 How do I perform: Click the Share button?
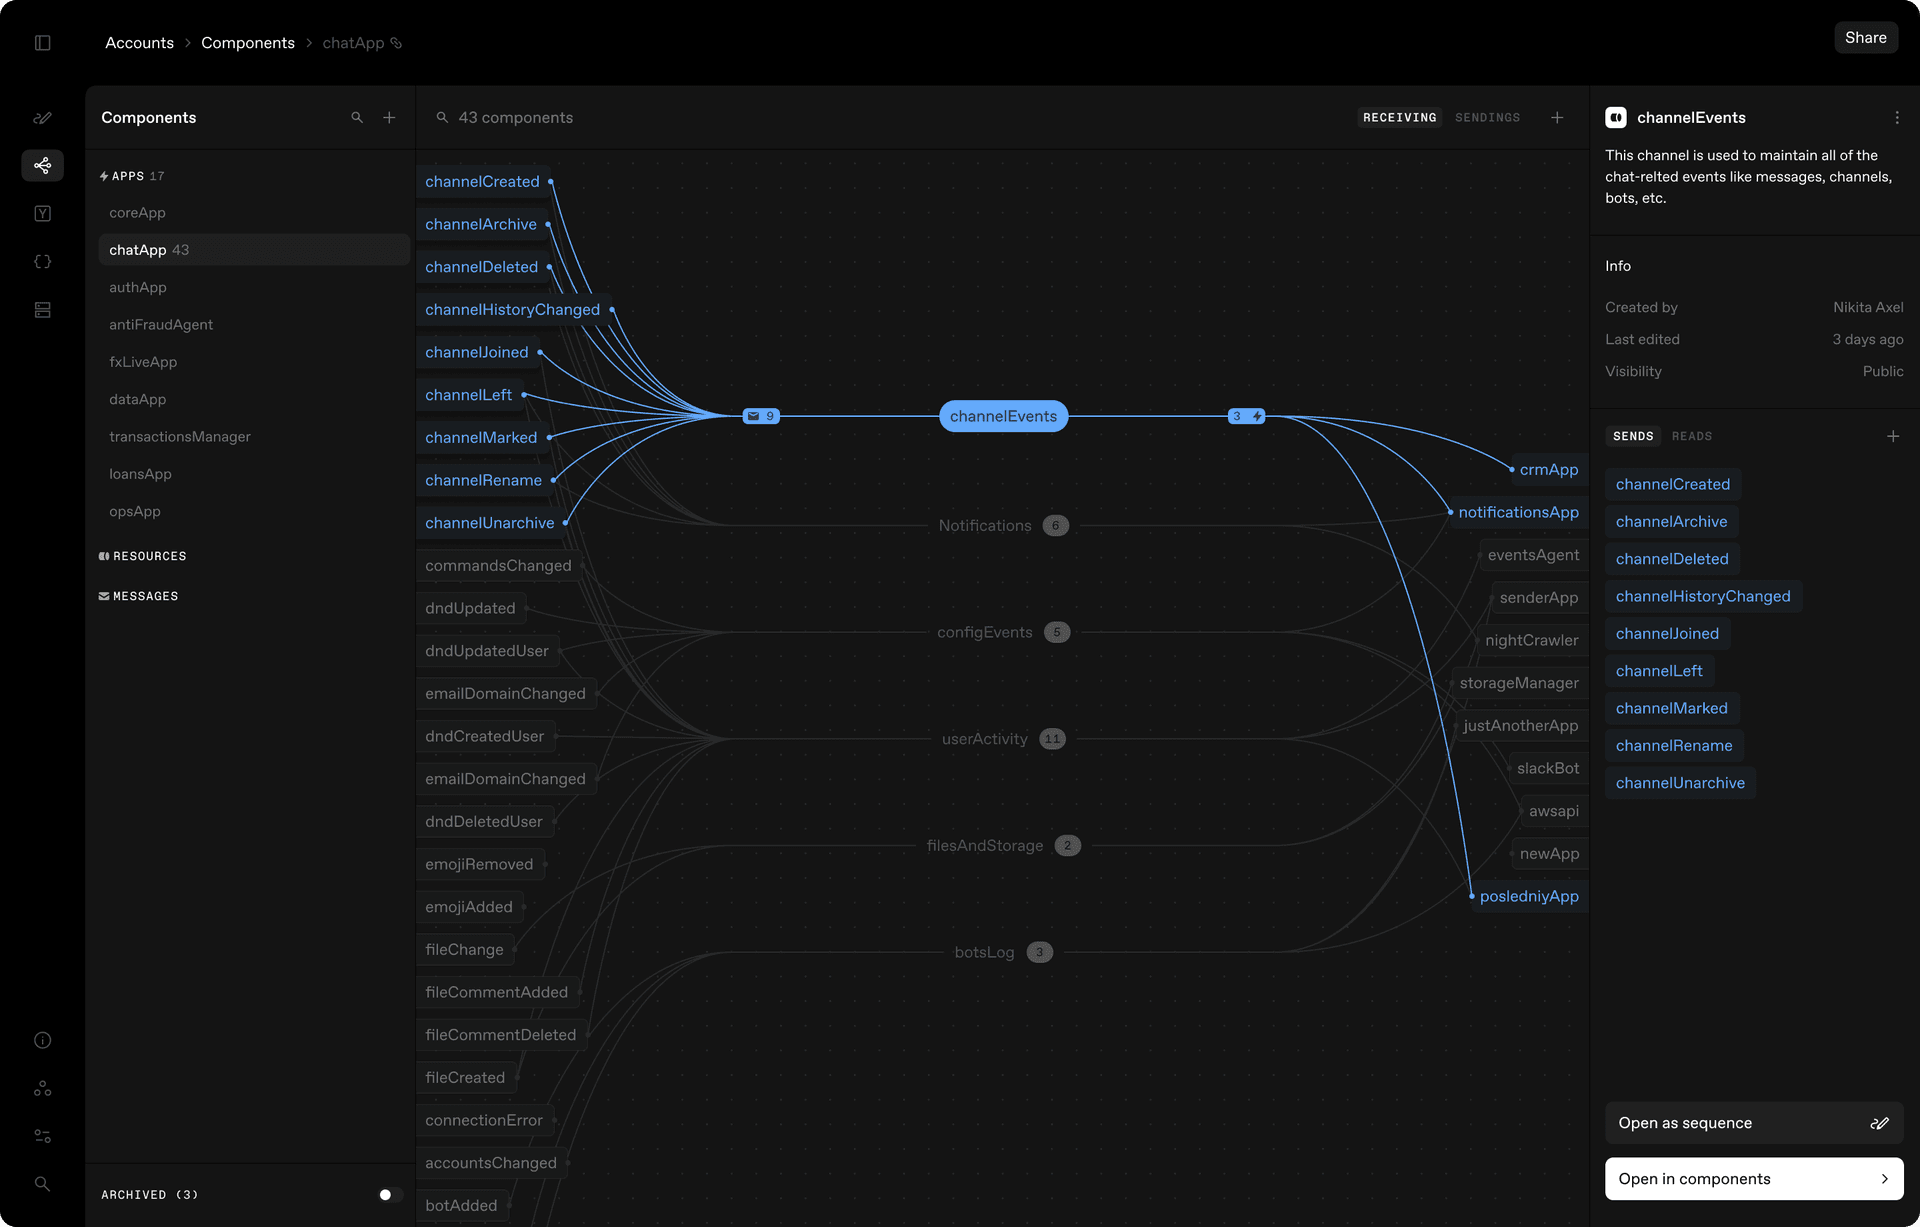[x=1865, y=37]
